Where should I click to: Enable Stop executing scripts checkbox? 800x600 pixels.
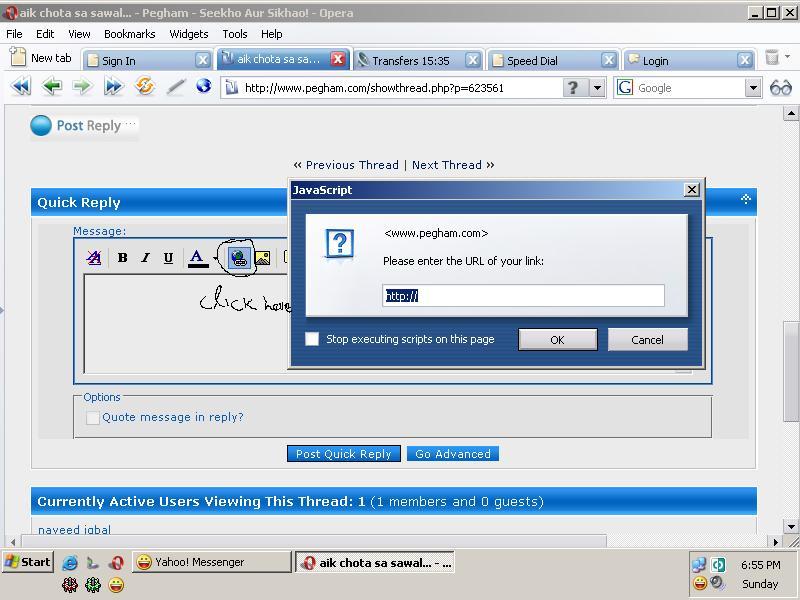point(312,339)
